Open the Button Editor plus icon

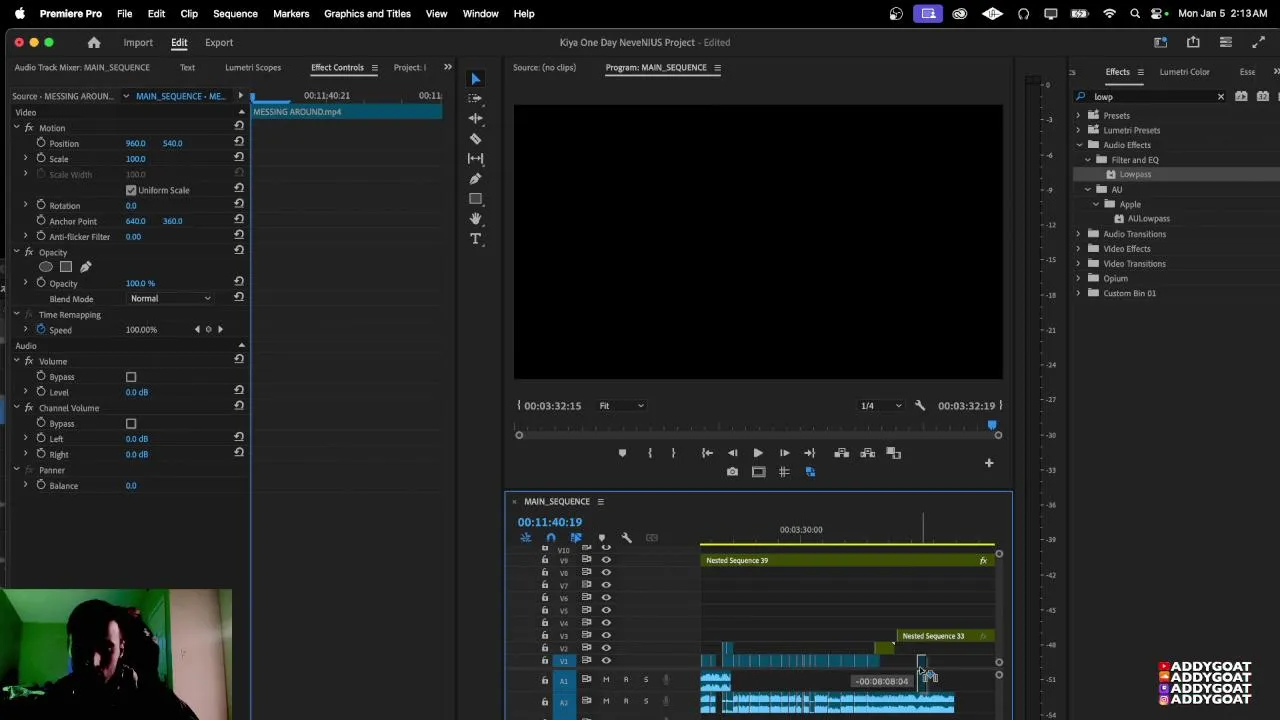[x=989, y=463]
